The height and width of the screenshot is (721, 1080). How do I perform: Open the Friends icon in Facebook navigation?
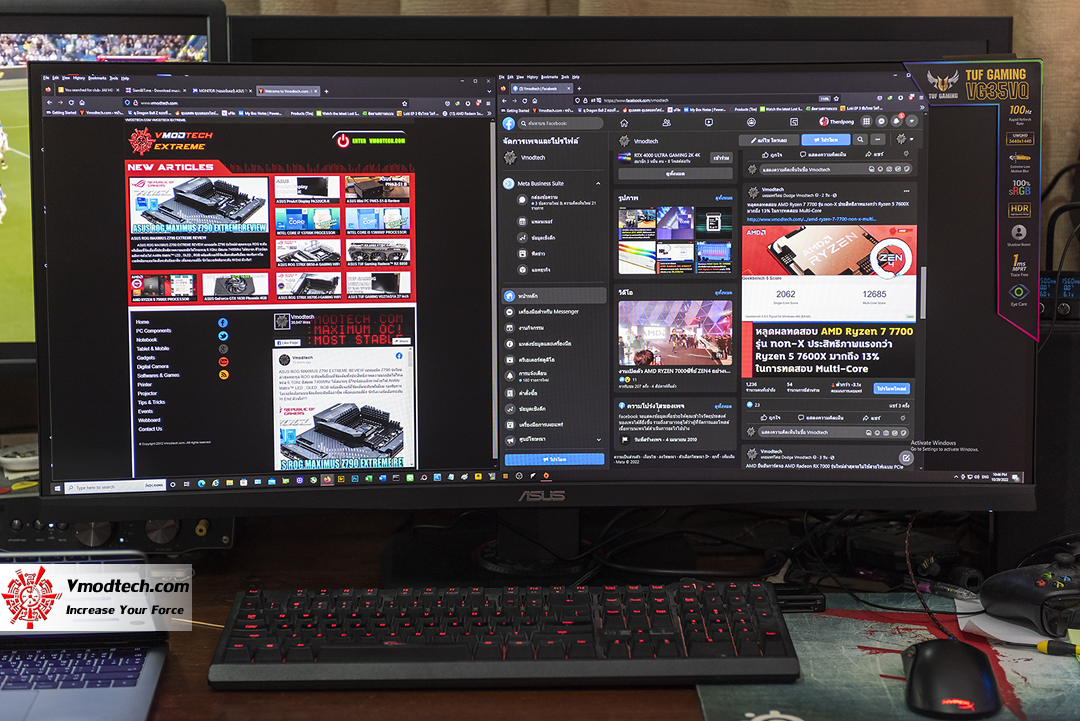click(667, 123)
